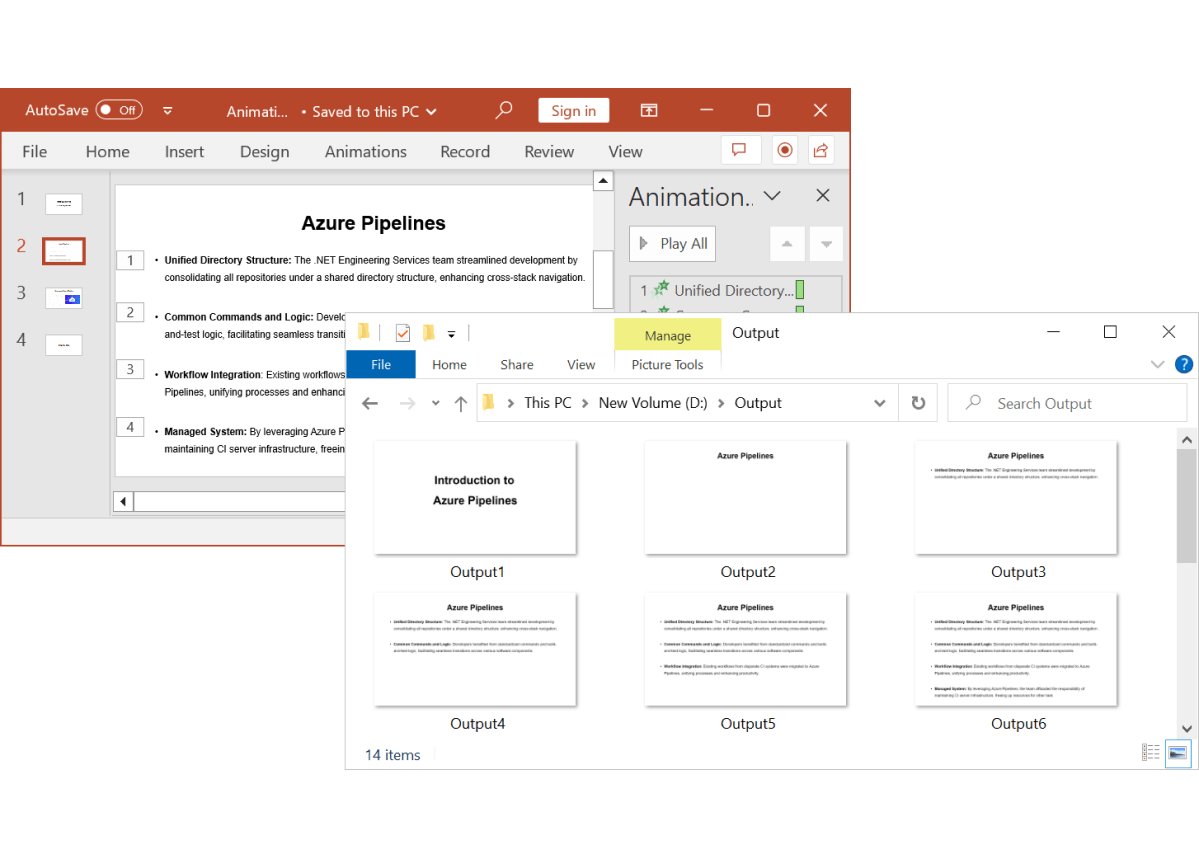Click Play All in Animation Pane
This screenshot has height=857, width=1199.
(x=672, y=244)
